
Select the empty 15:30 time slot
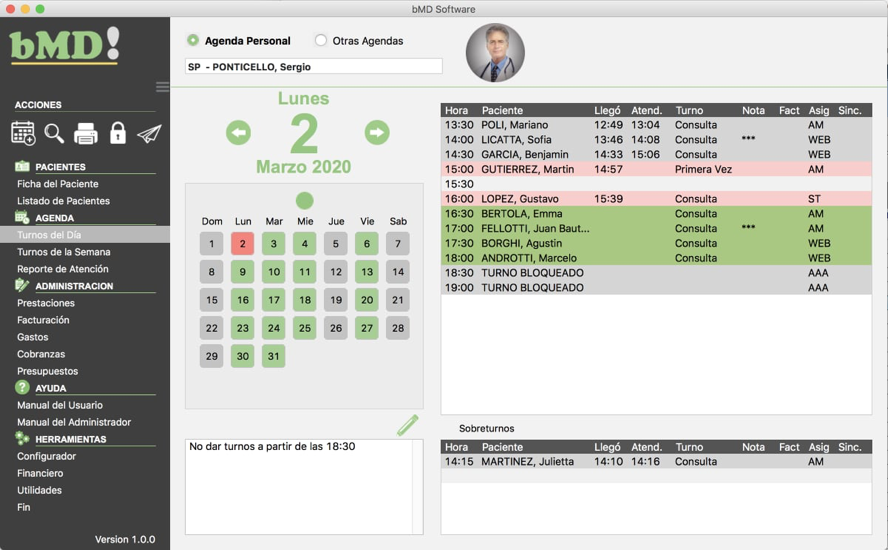656,184
